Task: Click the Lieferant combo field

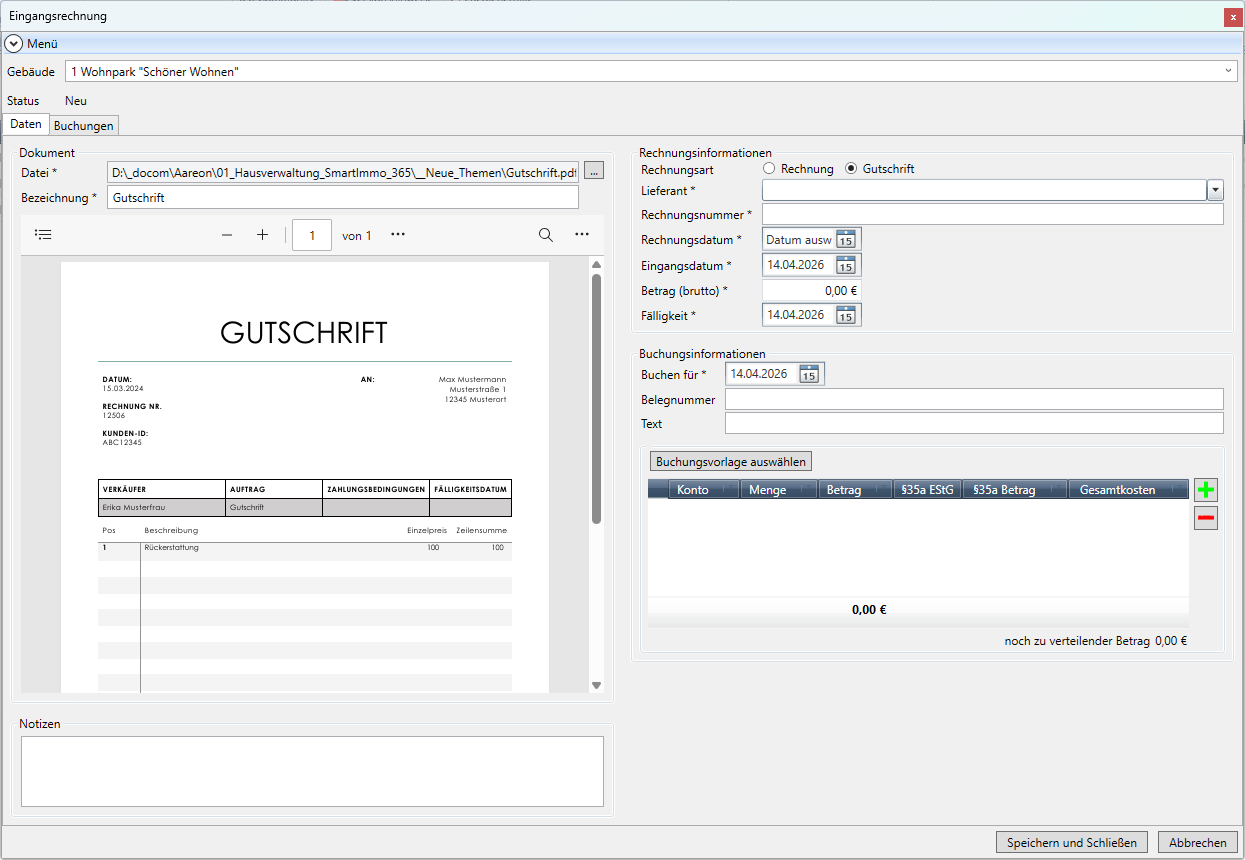Action: pyautogui.click(x=984, y=190)
